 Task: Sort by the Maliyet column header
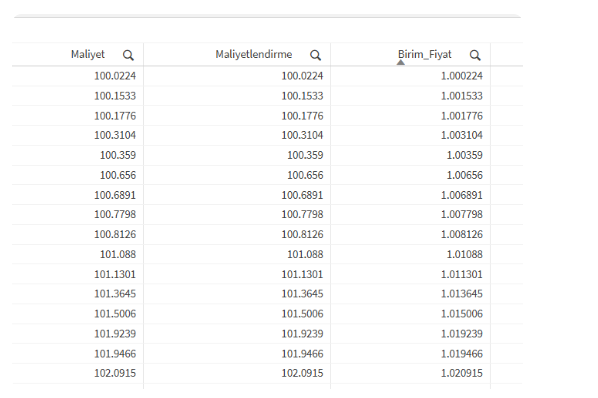point(88,55)
